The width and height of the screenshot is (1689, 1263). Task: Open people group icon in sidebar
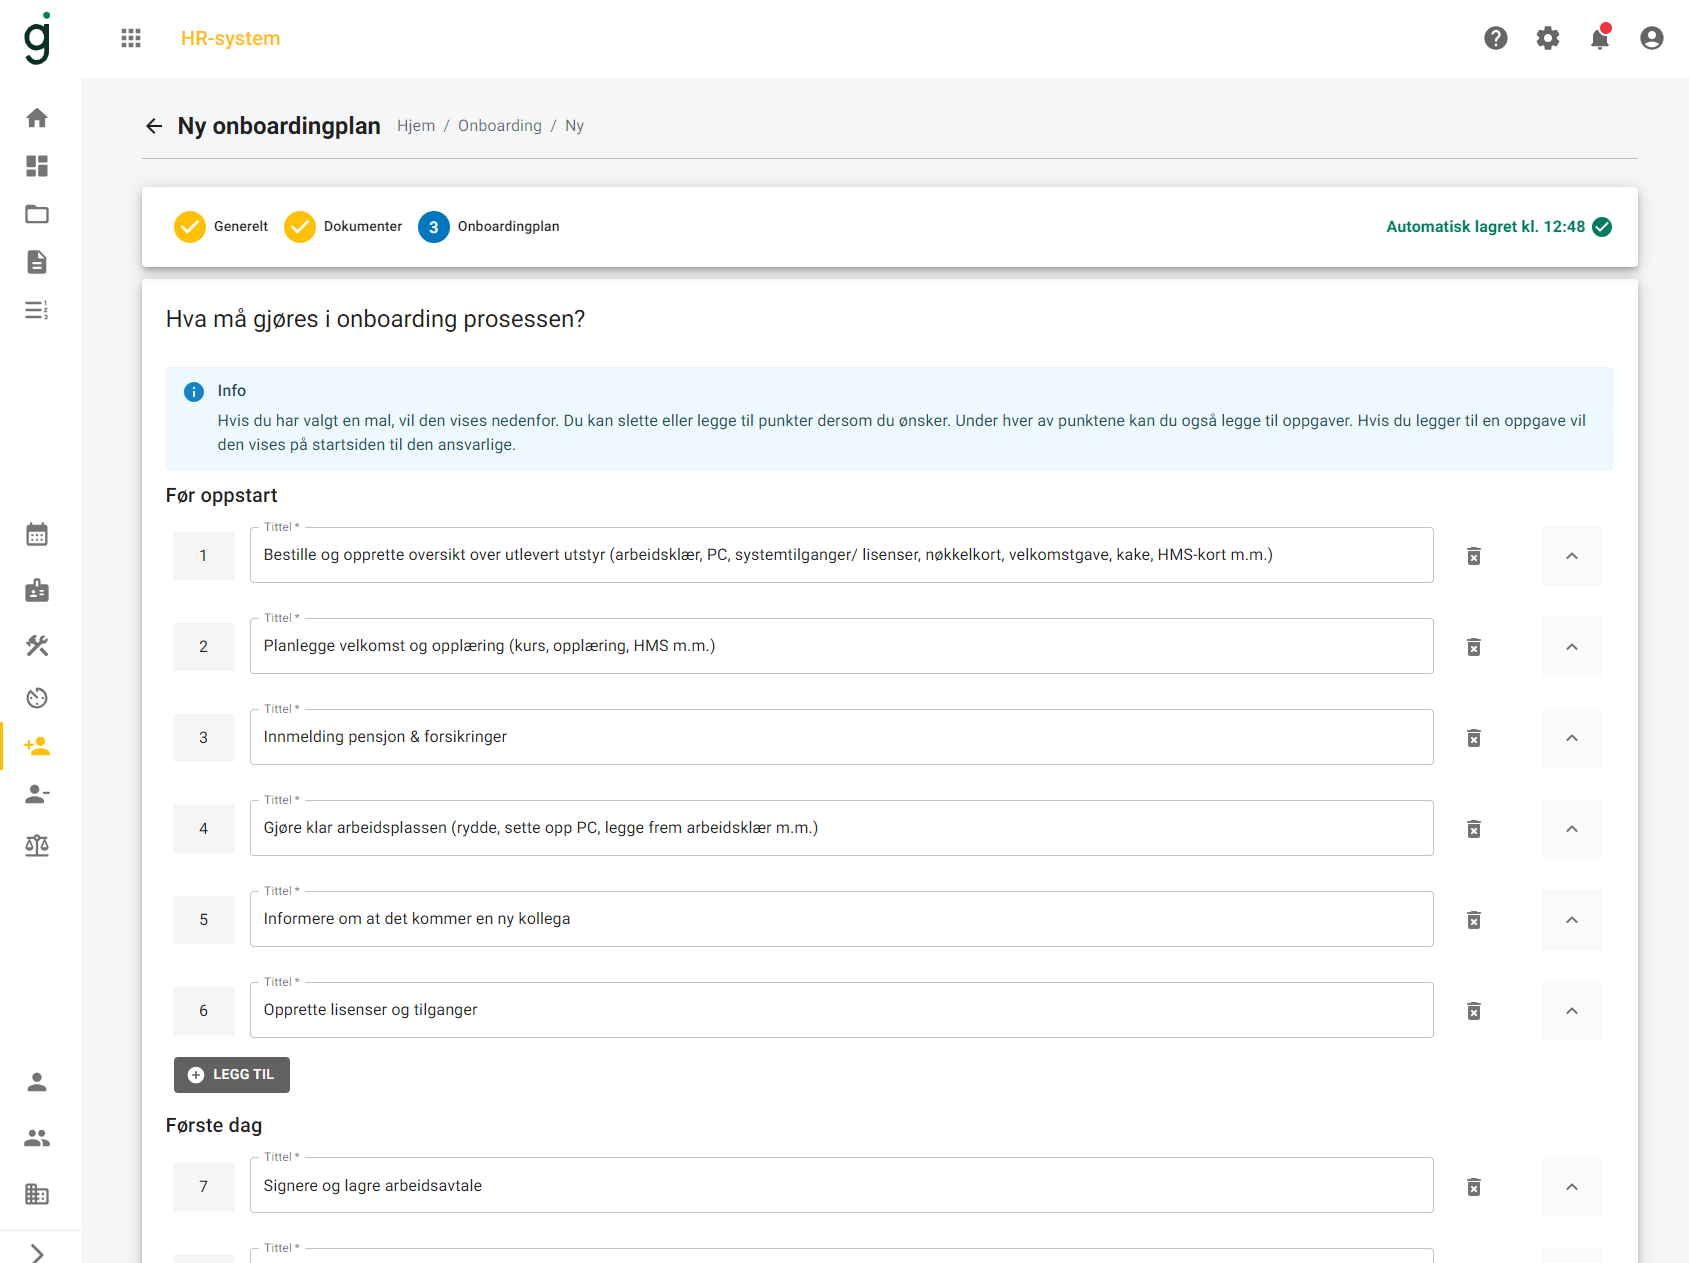(x=37, y=1138)
